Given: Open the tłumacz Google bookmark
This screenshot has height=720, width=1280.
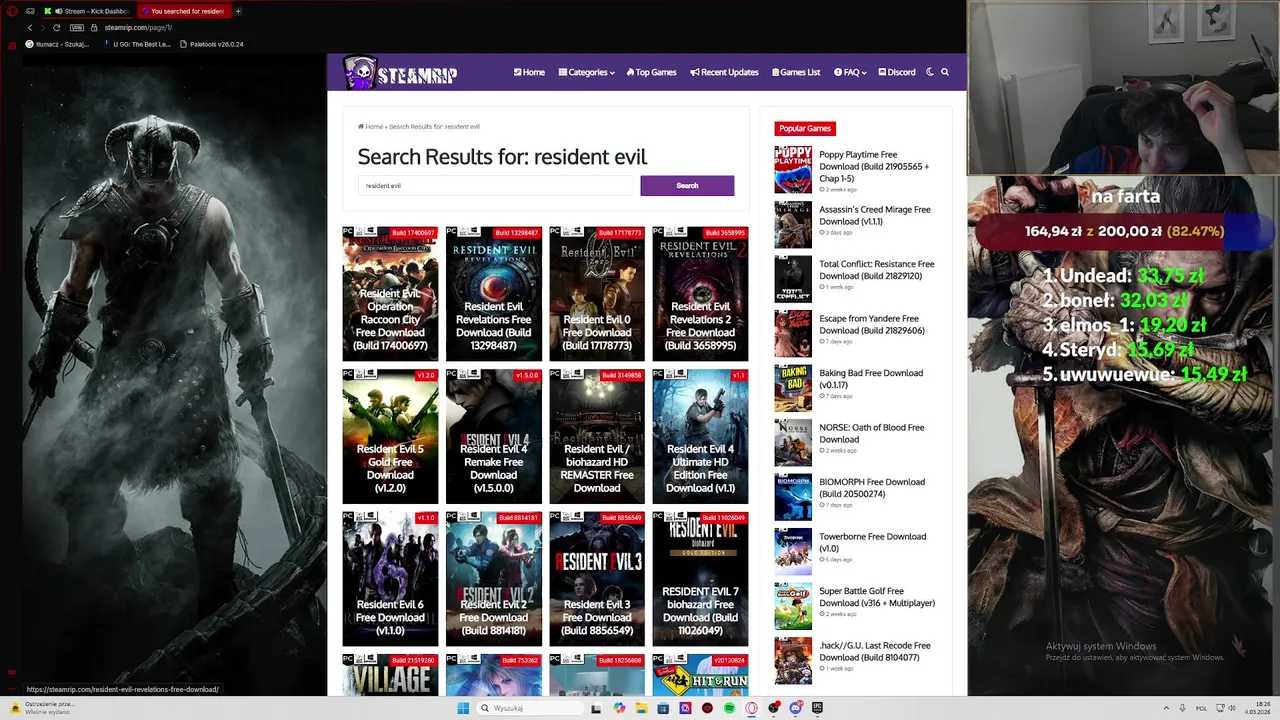Looking at the screenshot, I should (57, 44).
